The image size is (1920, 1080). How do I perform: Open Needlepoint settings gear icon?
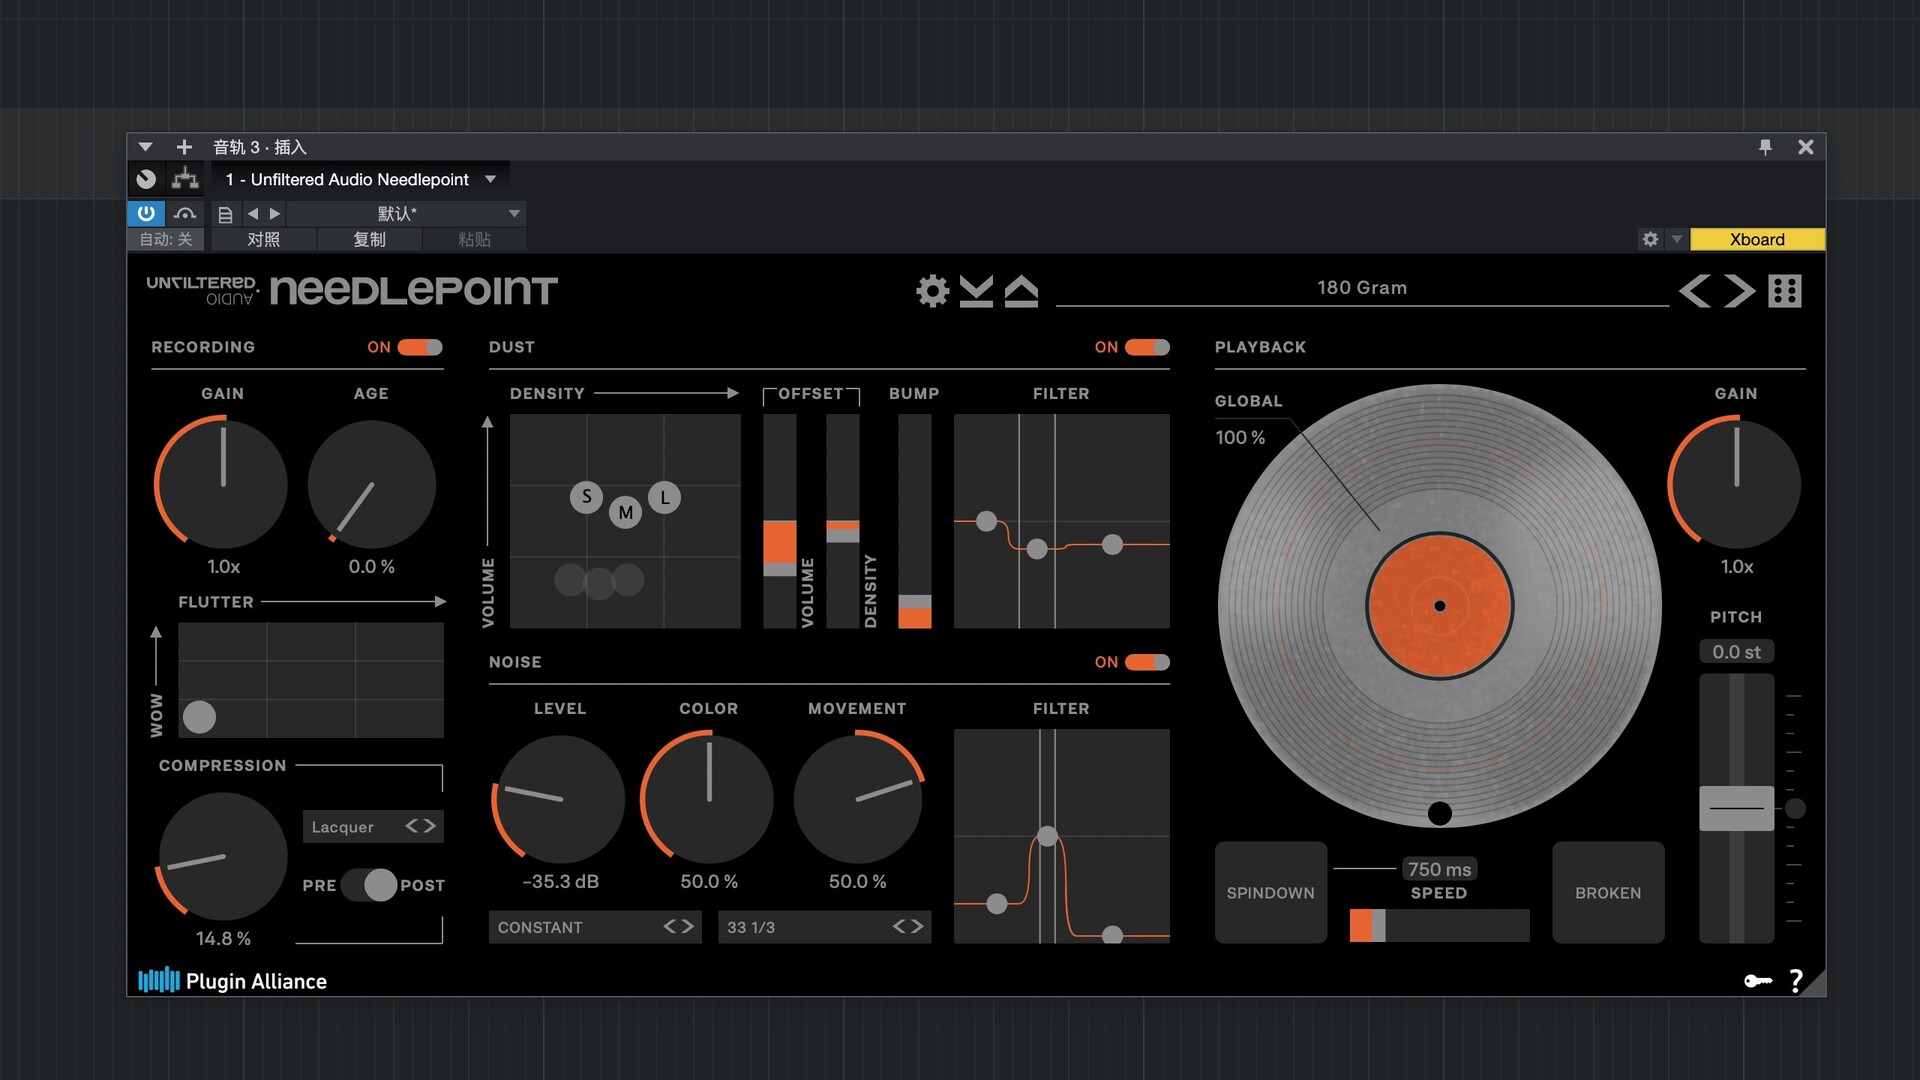[932, 291]
